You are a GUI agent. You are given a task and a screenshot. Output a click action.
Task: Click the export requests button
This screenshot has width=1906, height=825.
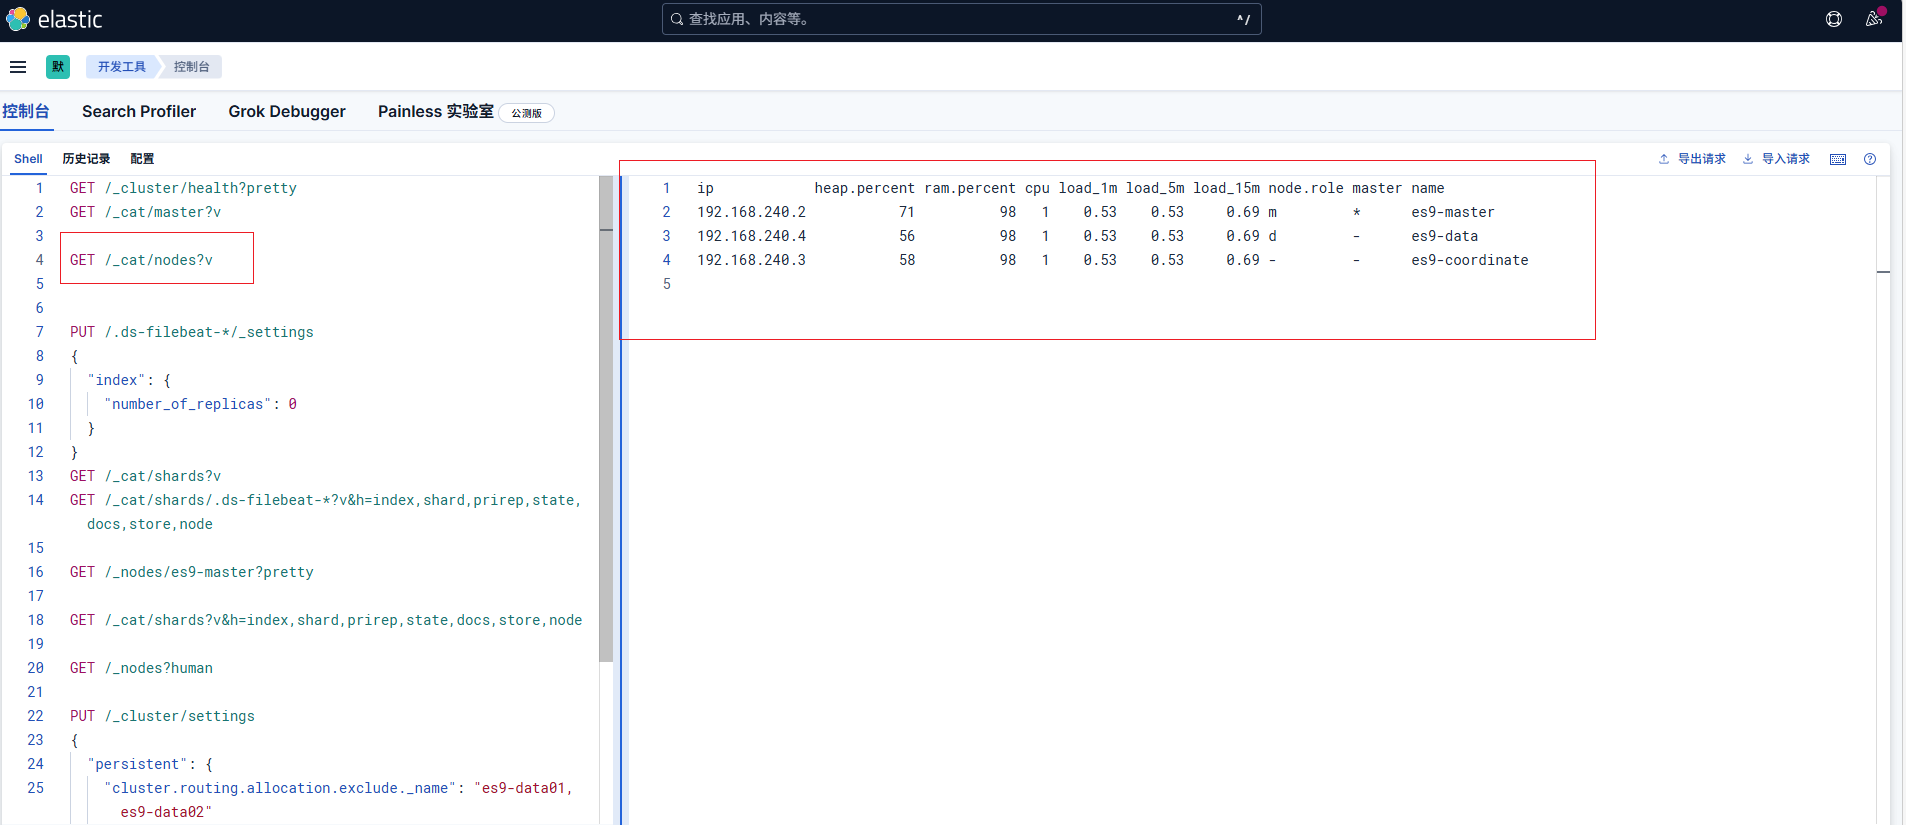[1692, 159]
